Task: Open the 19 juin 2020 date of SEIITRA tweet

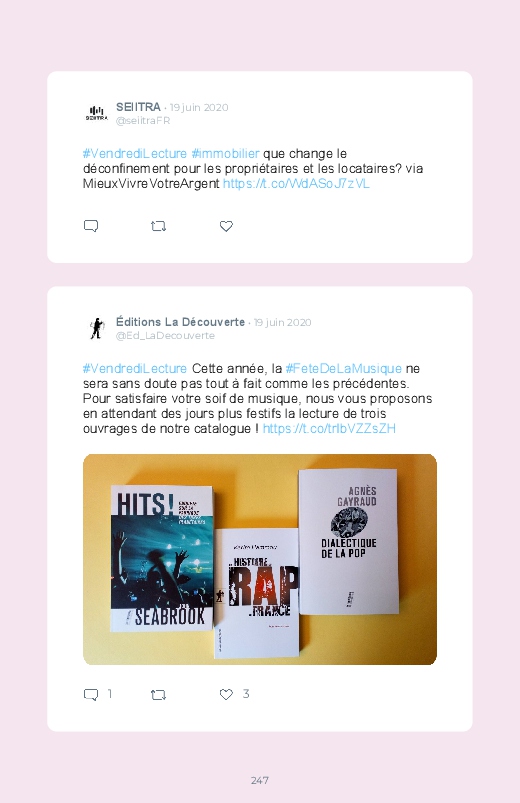Action: (199, 108)
